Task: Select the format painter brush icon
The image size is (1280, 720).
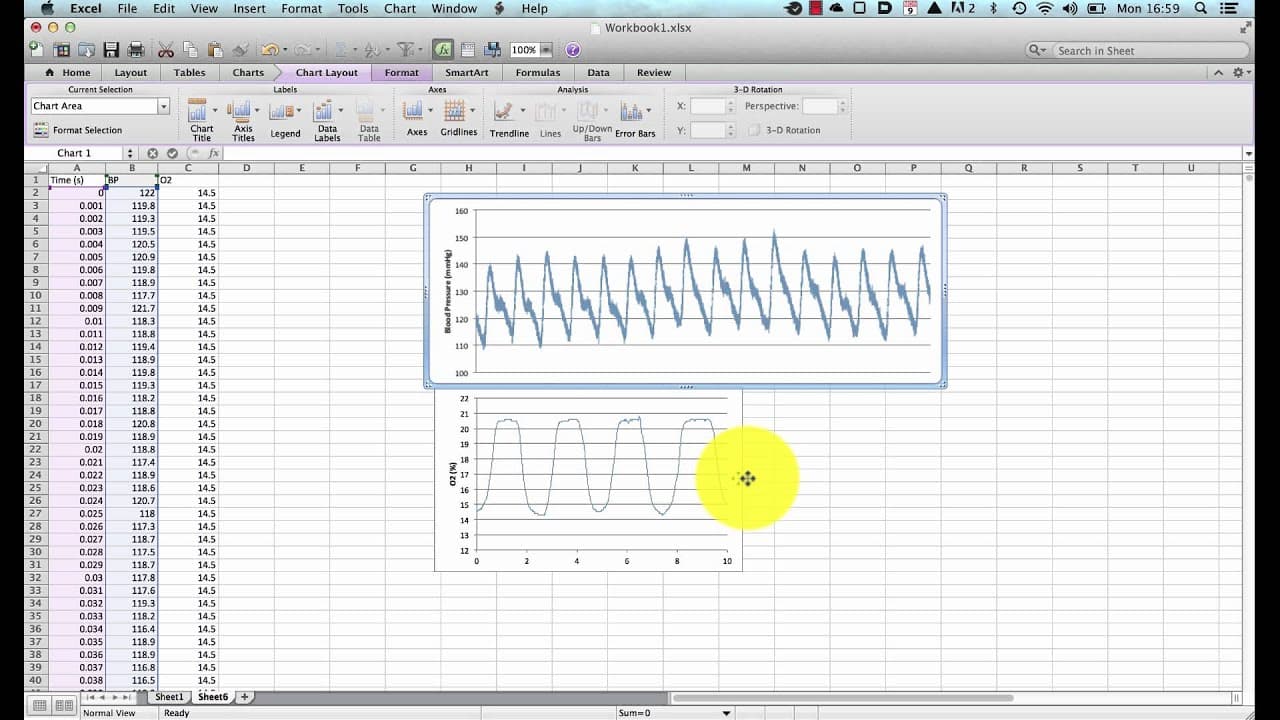Action: point(241,49)
